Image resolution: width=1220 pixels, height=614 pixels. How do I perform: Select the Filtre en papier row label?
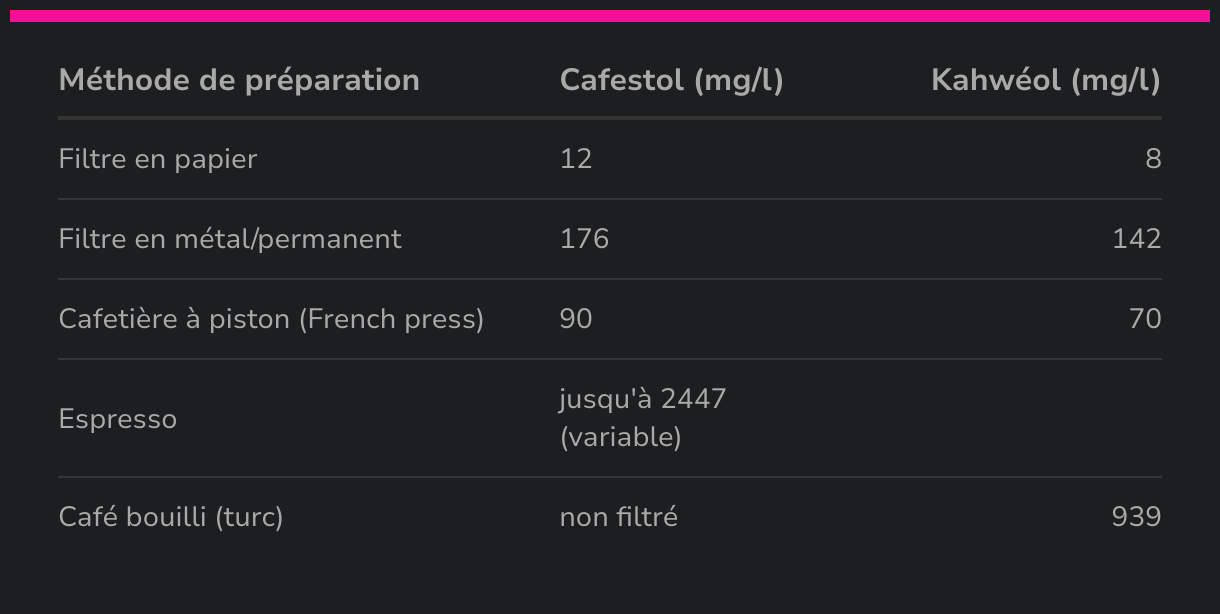(158, 159)
